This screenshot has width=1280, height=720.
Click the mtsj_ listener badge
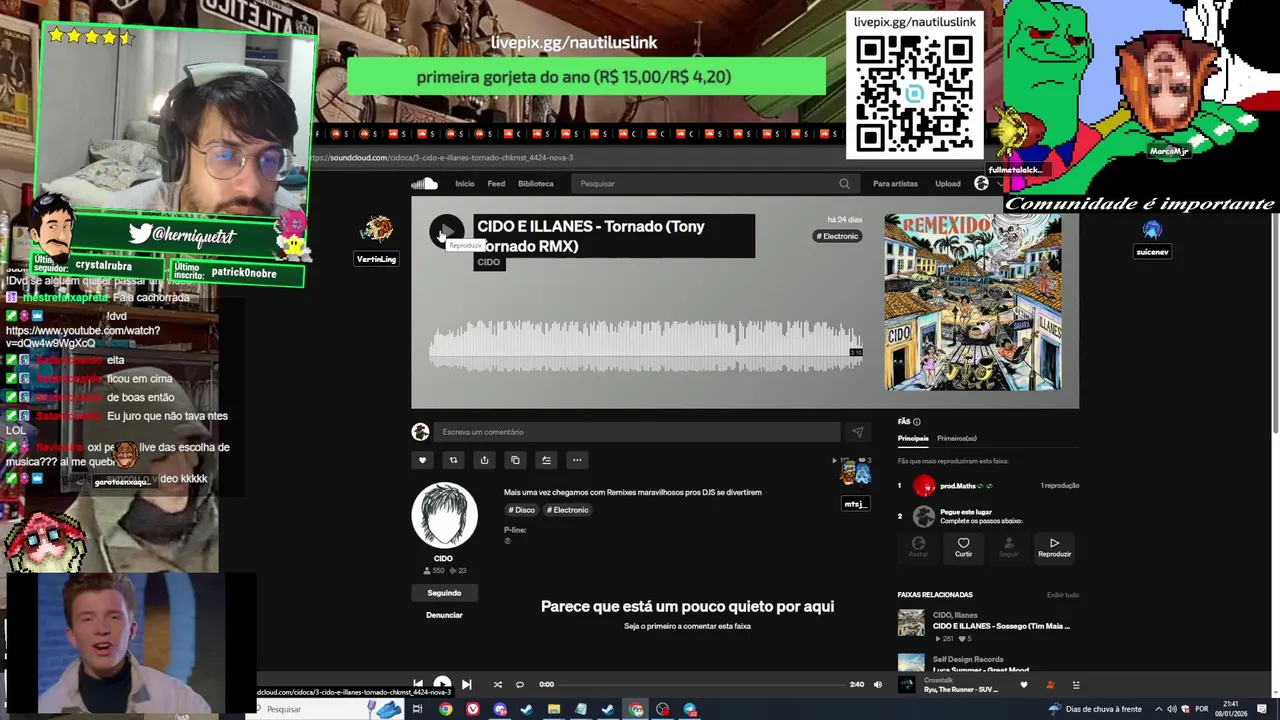point(855,504)
